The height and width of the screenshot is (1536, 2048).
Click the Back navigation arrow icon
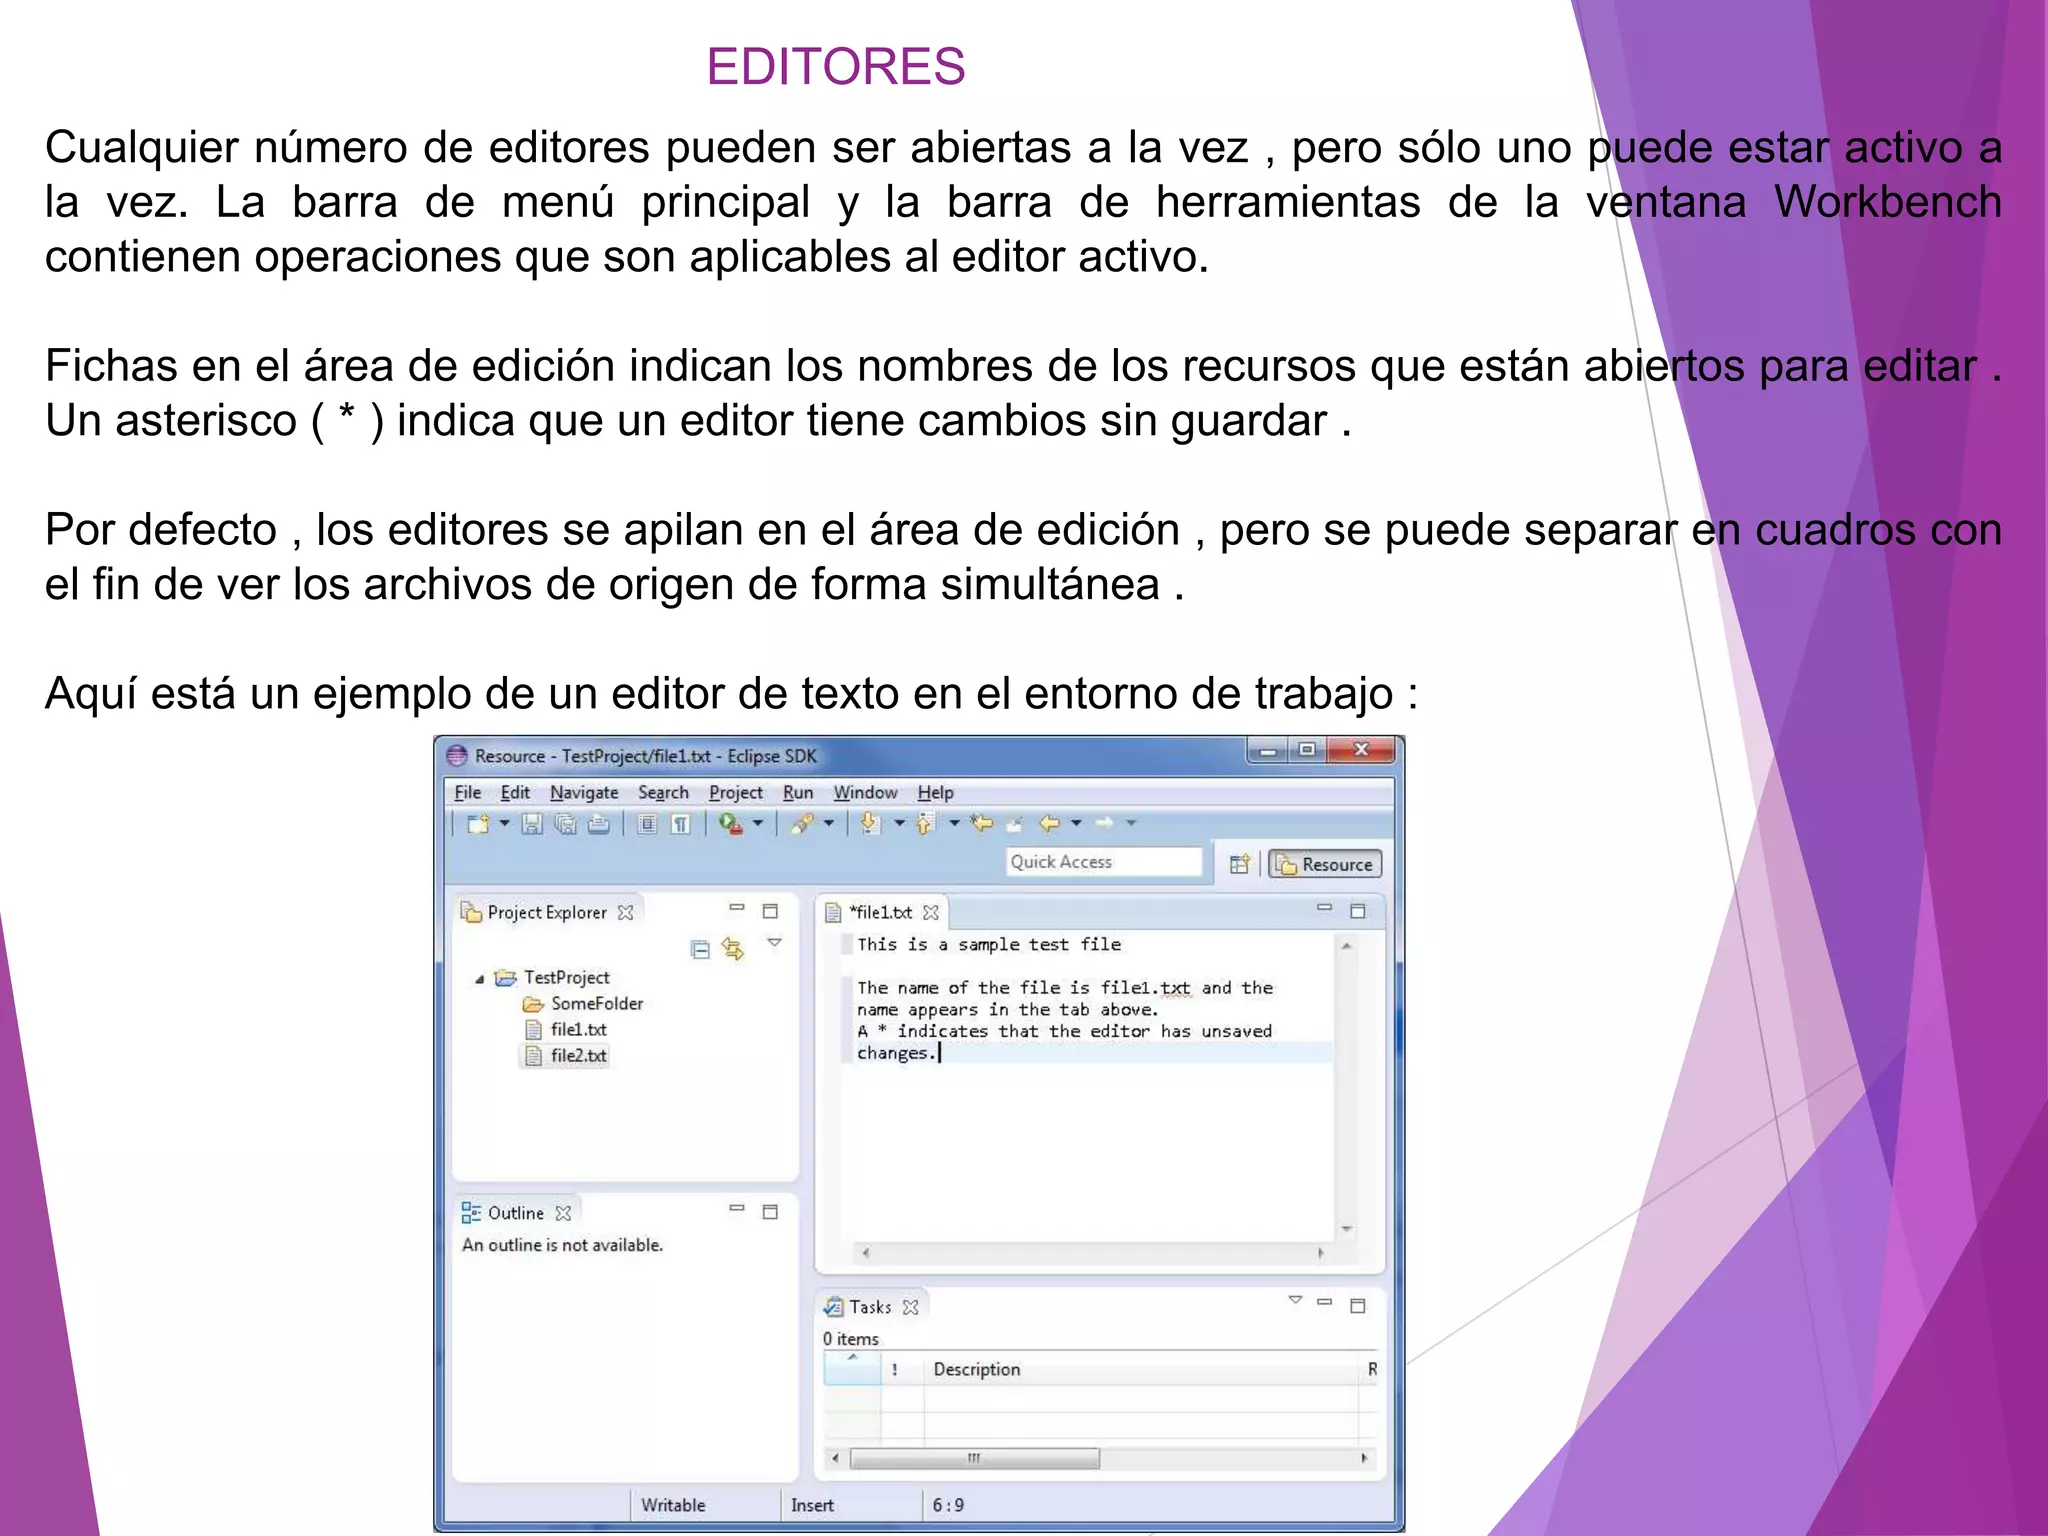click(x=1049, y=823)
